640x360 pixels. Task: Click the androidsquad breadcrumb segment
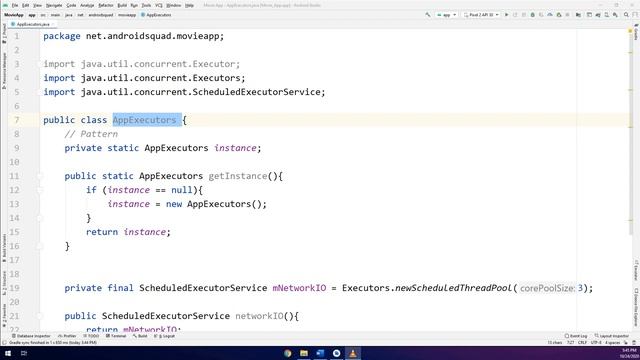tap(100, 15)
